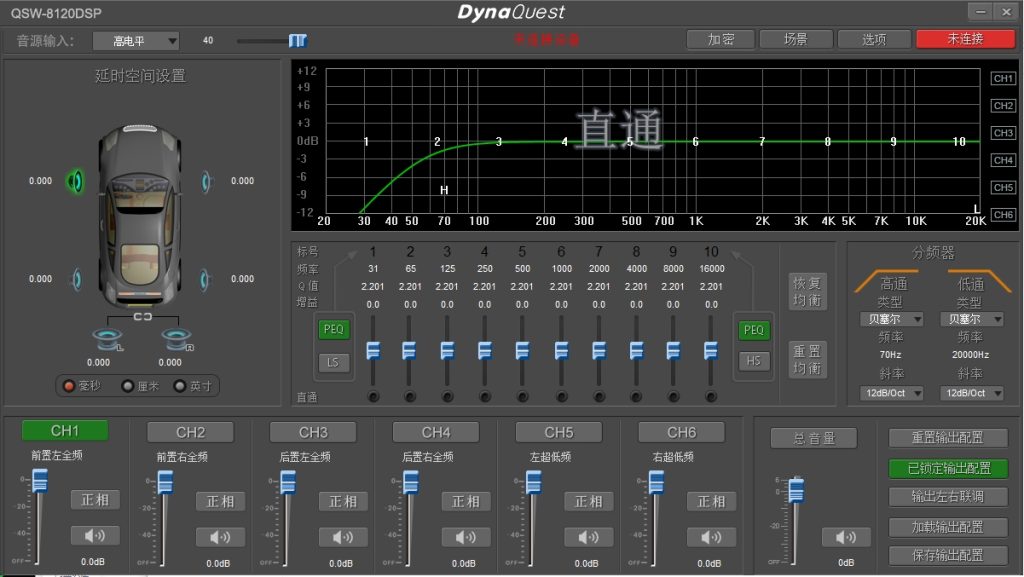1024x577 pixels.
Task: Toggle the HS high shelf button
Action: 754,361
